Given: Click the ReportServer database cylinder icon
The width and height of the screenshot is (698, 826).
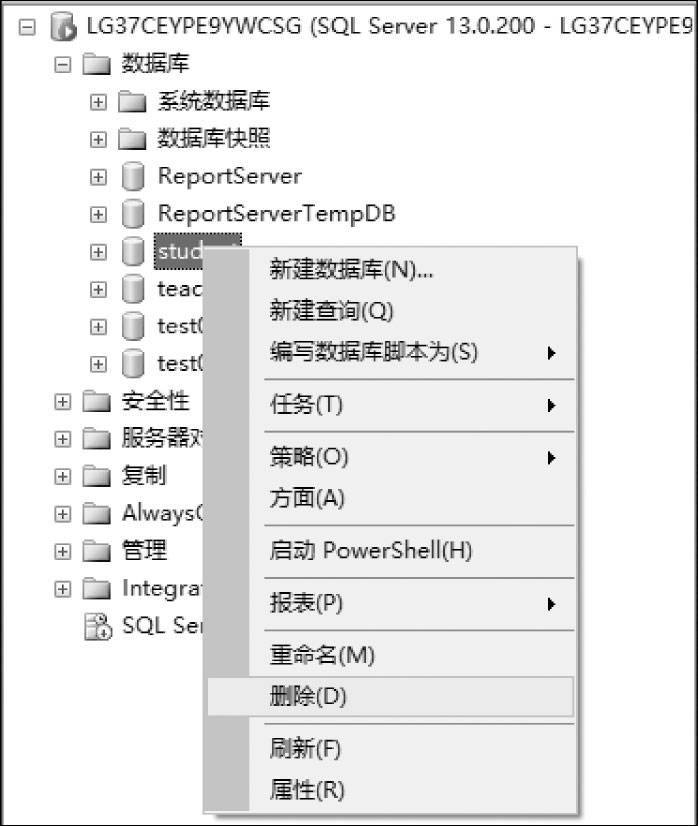Looking at the screenshot, I should click(x=133, y=176).
